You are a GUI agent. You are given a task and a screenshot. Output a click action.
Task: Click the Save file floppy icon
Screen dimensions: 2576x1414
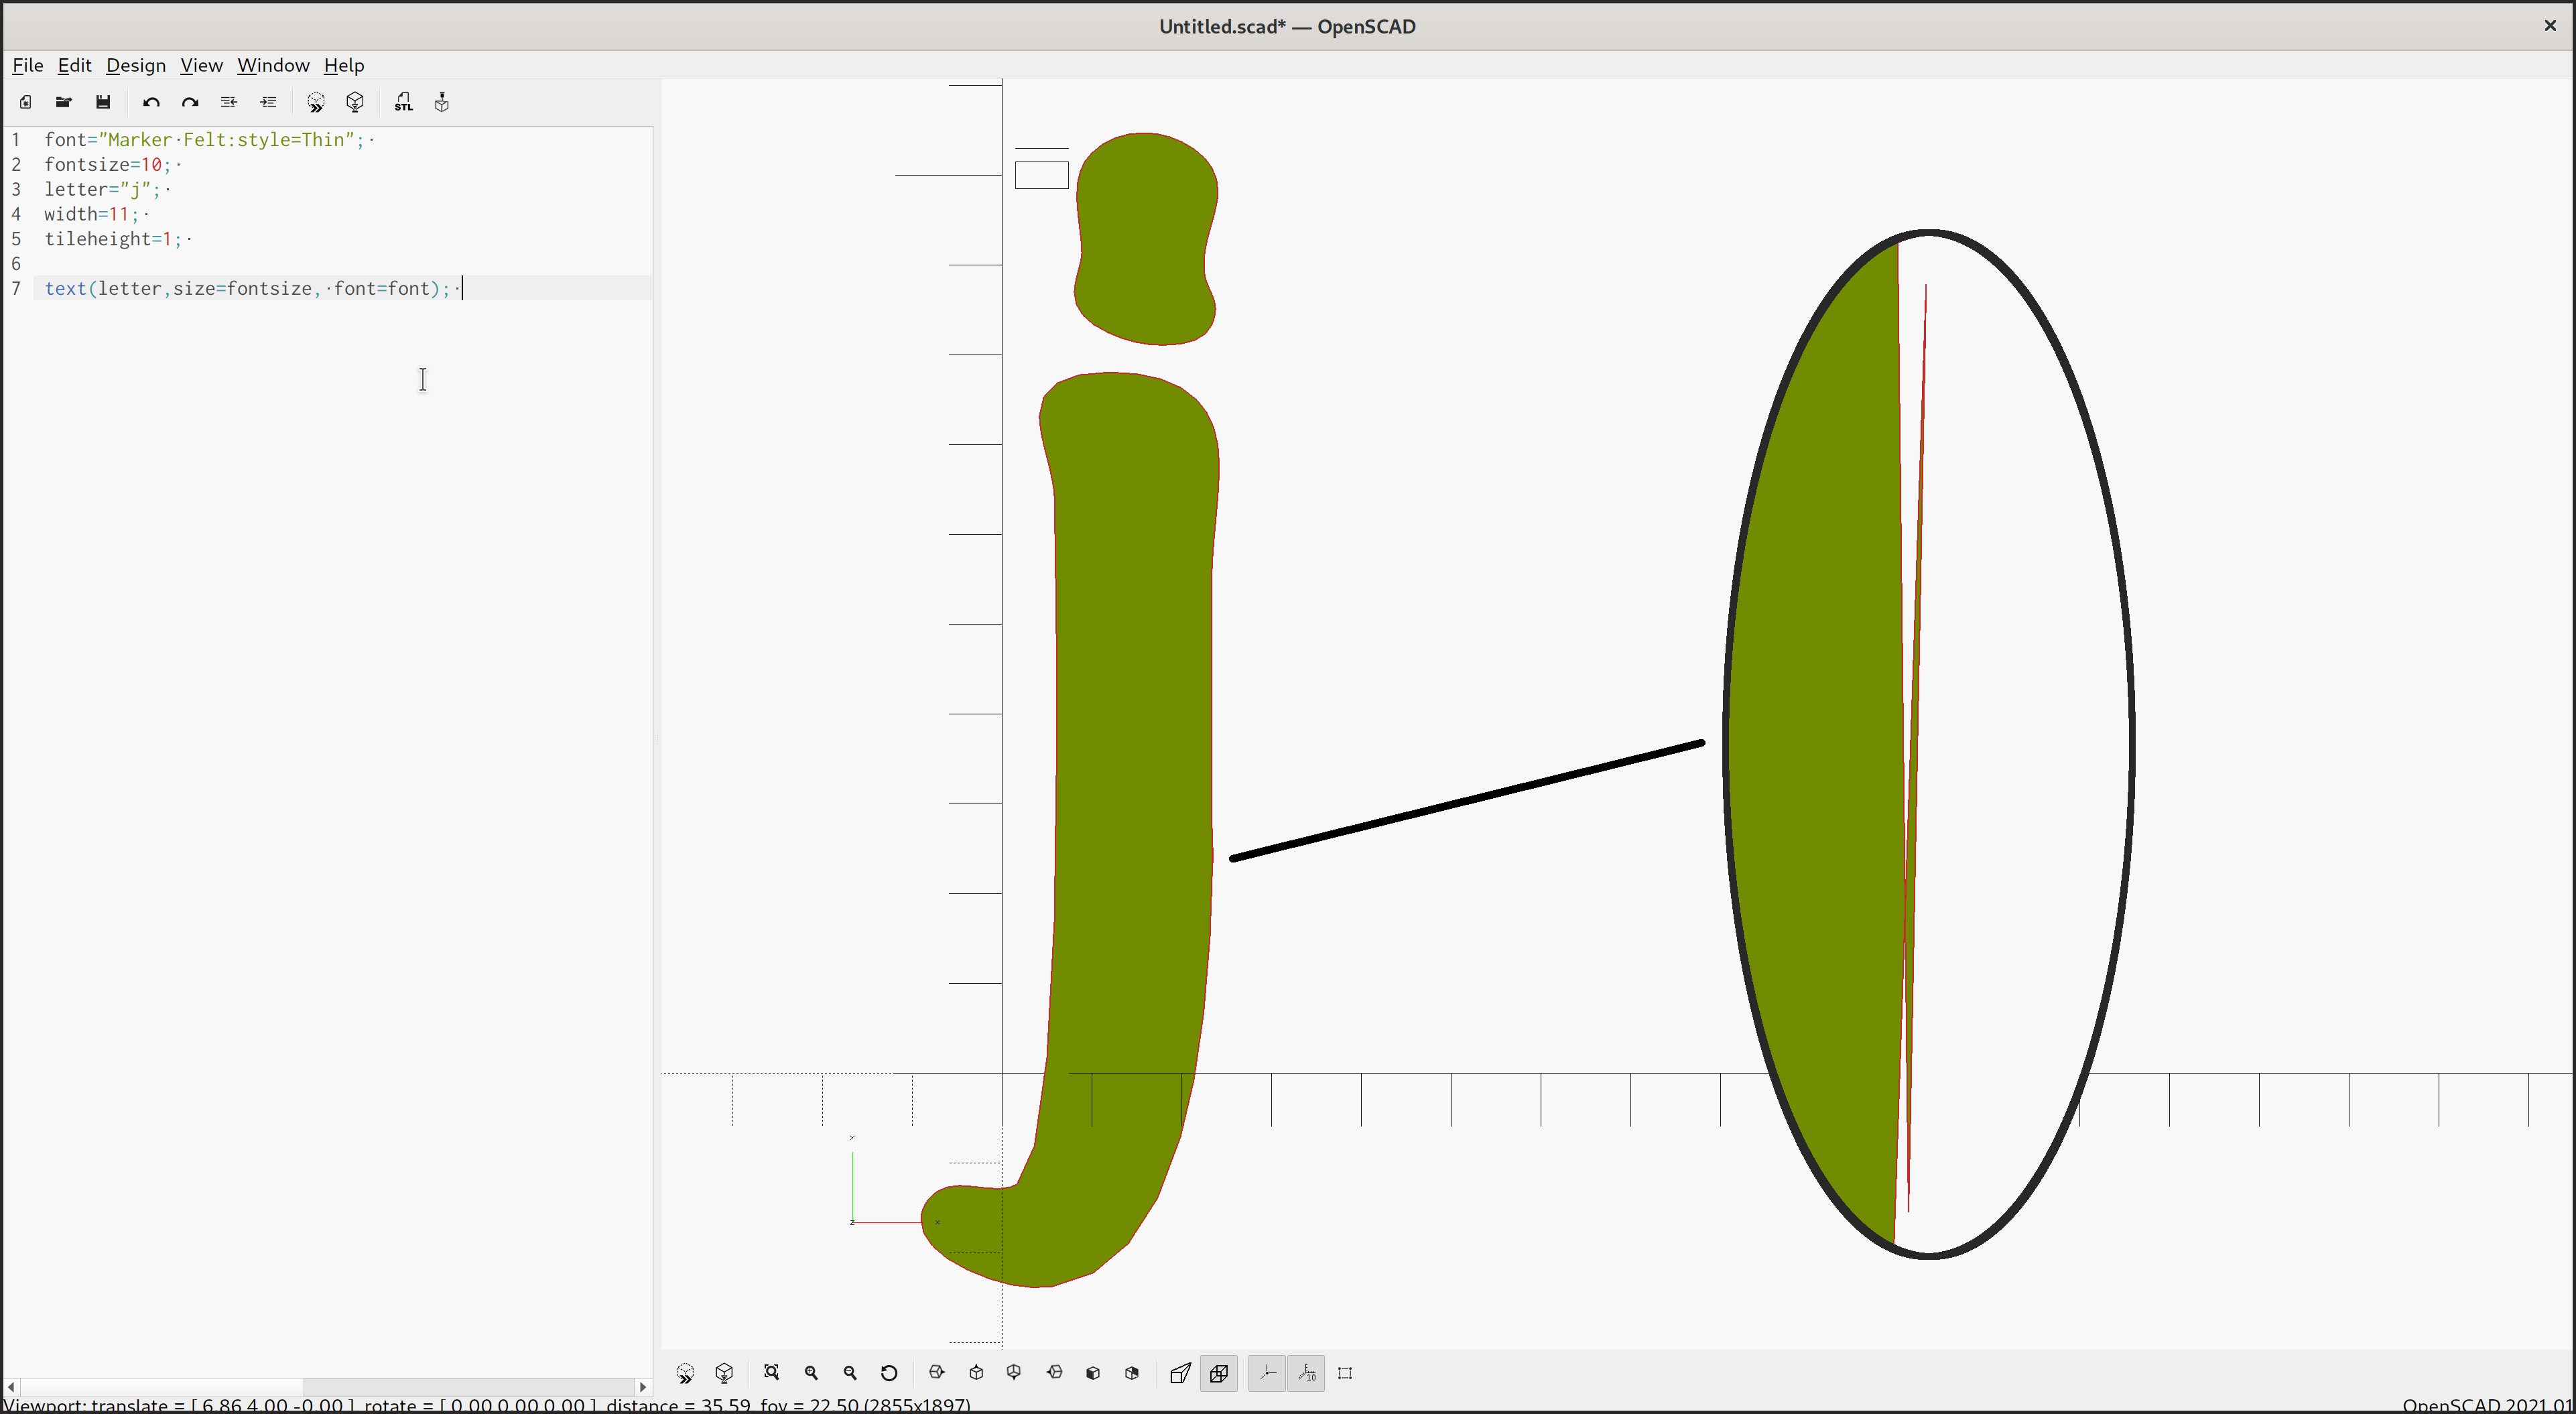pos(103,102)
